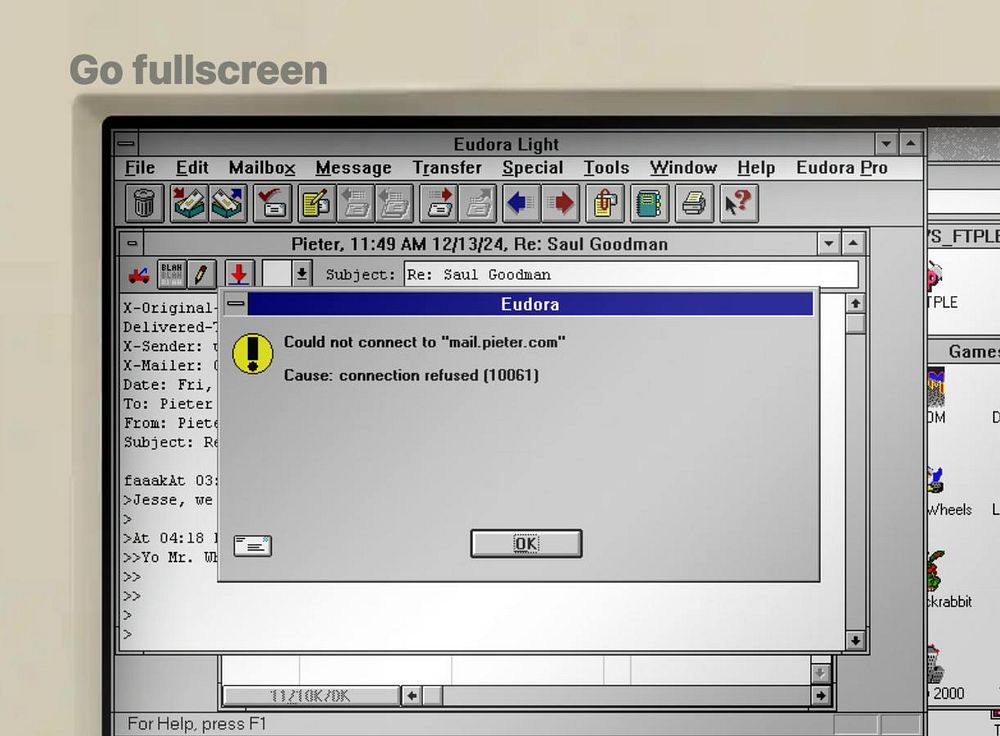1000x736 pixels.
Task: Open the priority dropdown in message toolbar
Action: [x=302, y=274]
